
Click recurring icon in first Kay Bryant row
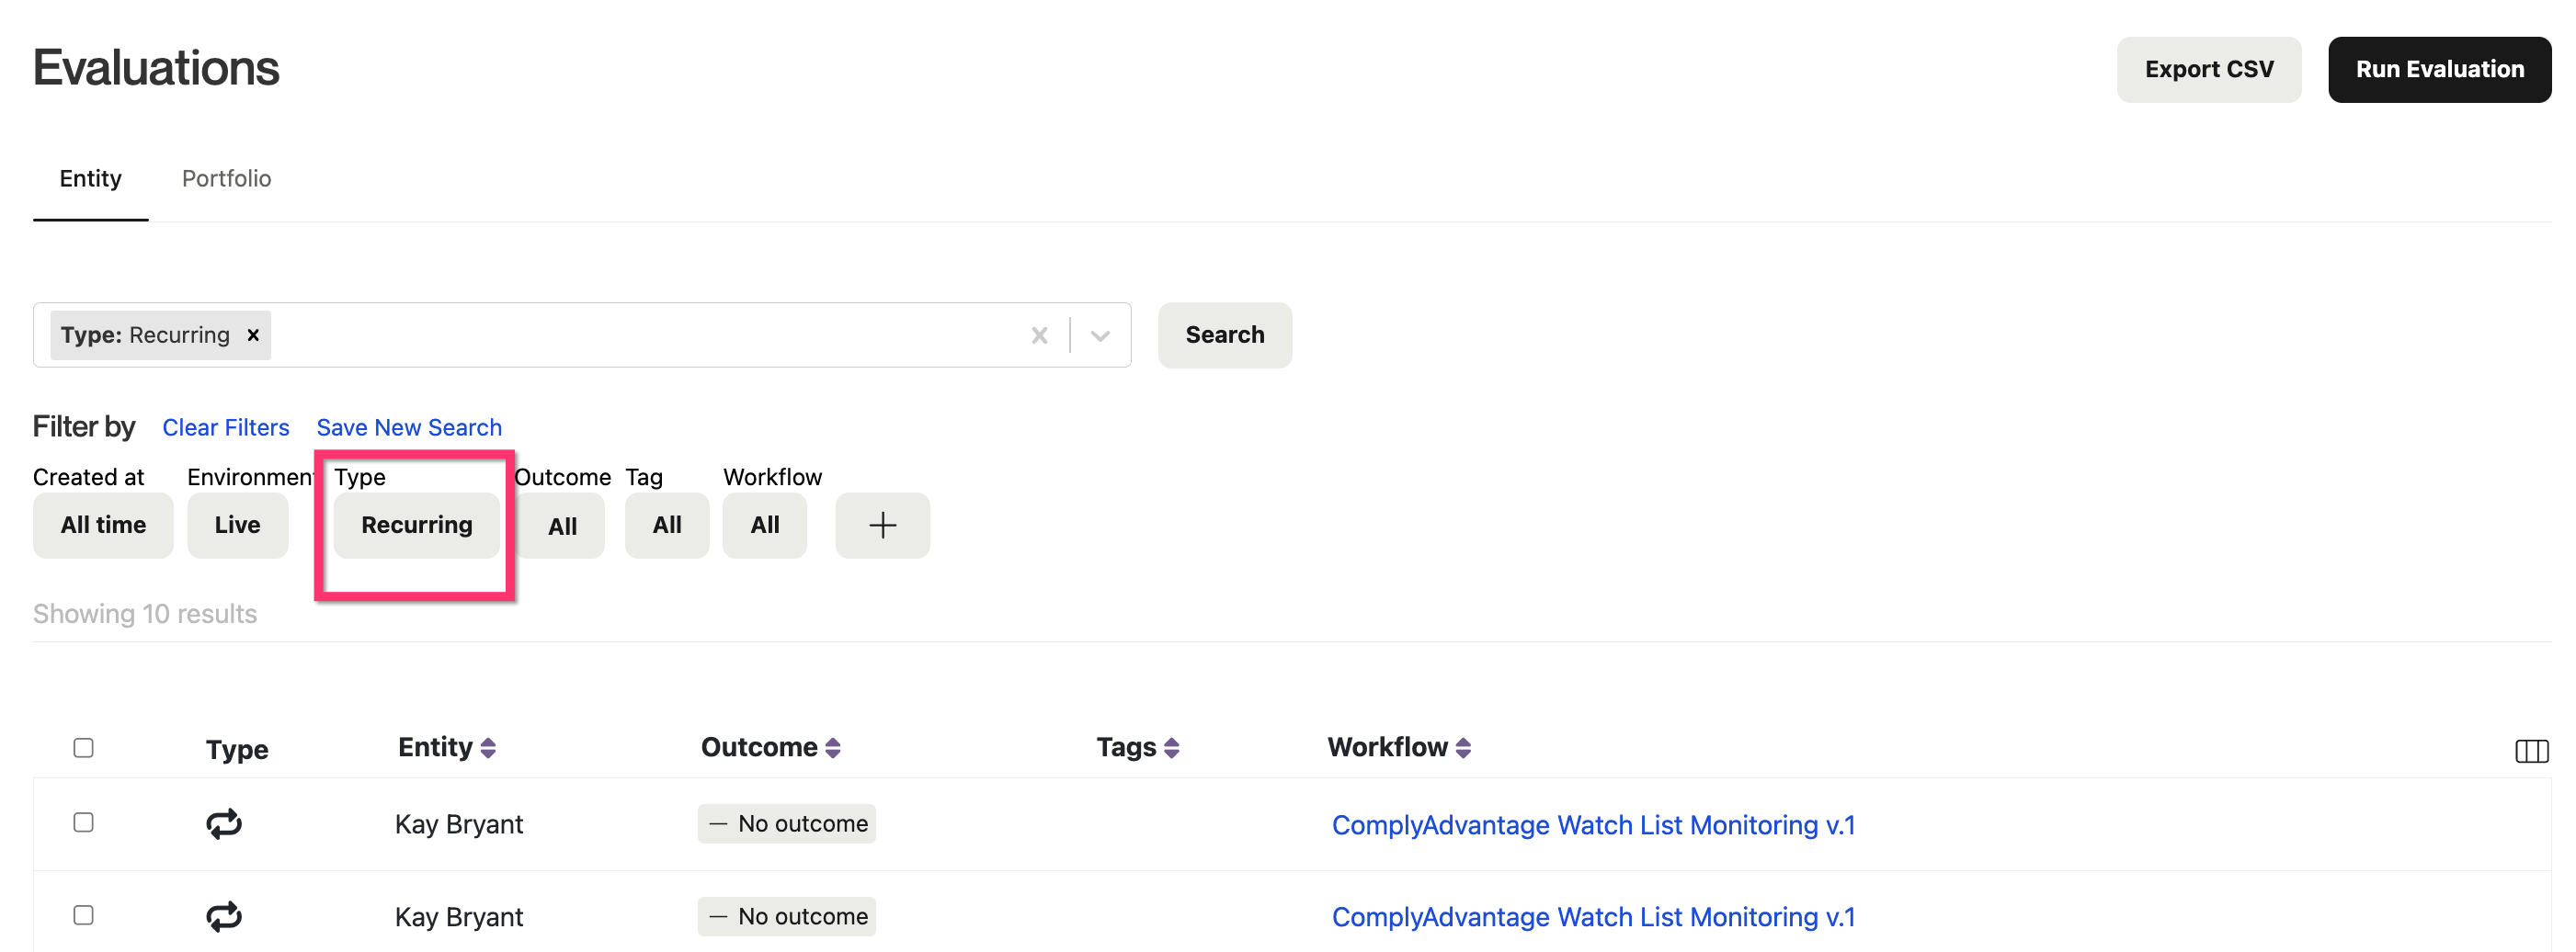(224, 823)
